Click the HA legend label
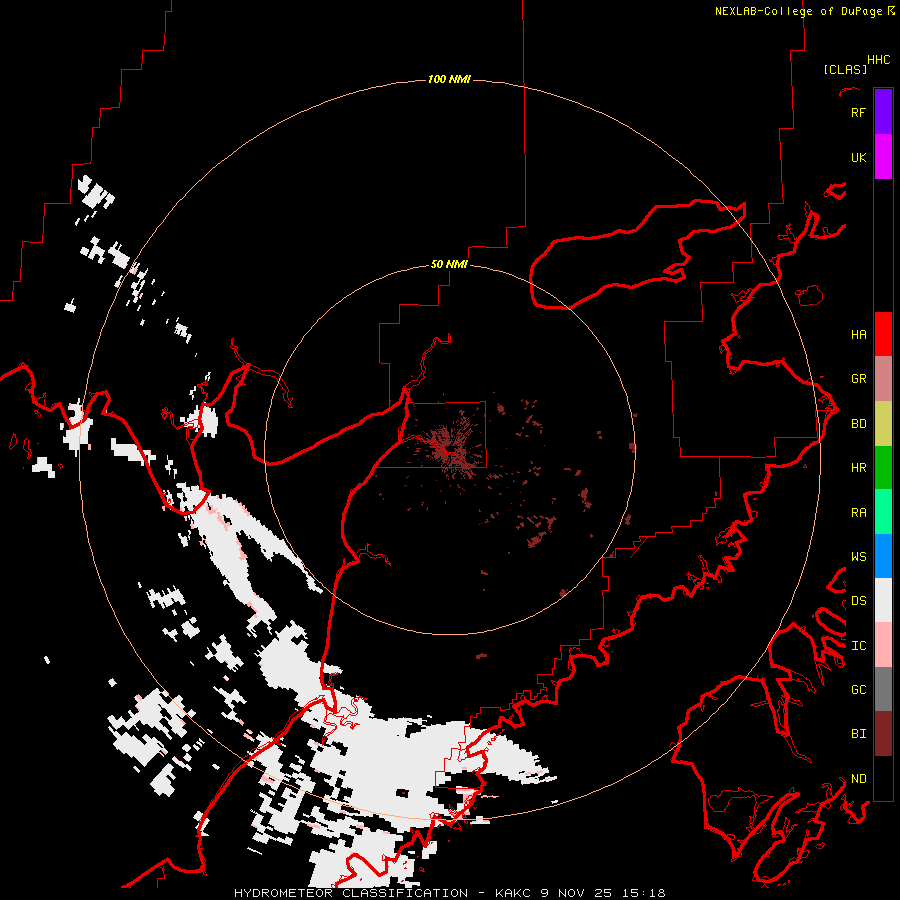The width and height of the screenshot is (900, 900). point(858,334)
